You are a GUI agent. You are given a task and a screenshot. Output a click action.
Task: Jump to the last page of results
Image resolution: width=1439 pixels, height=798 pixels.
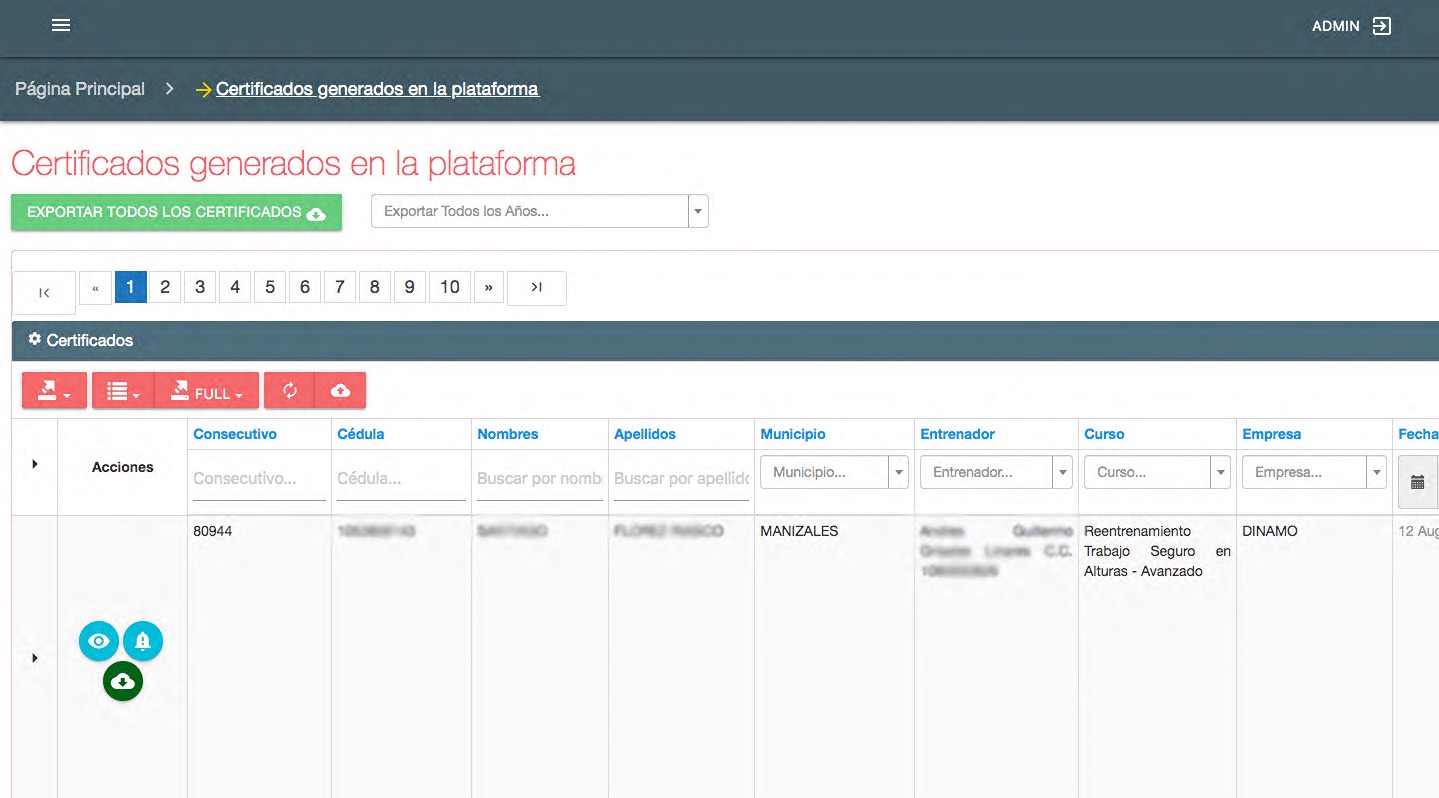536,288
